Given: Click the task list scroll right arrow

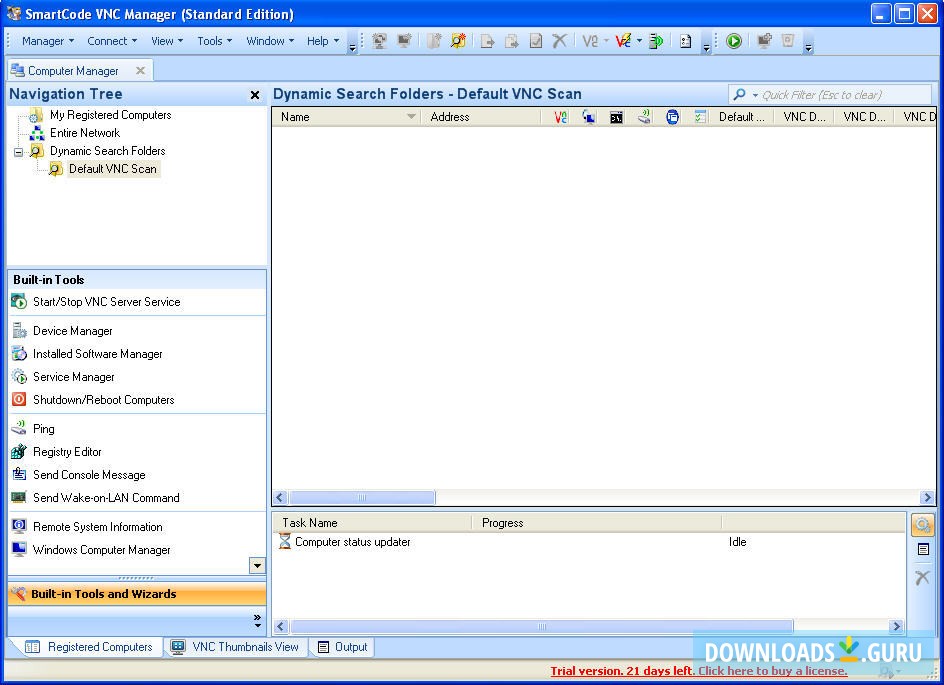Looking at the screenshot, I should click(896, 627).
